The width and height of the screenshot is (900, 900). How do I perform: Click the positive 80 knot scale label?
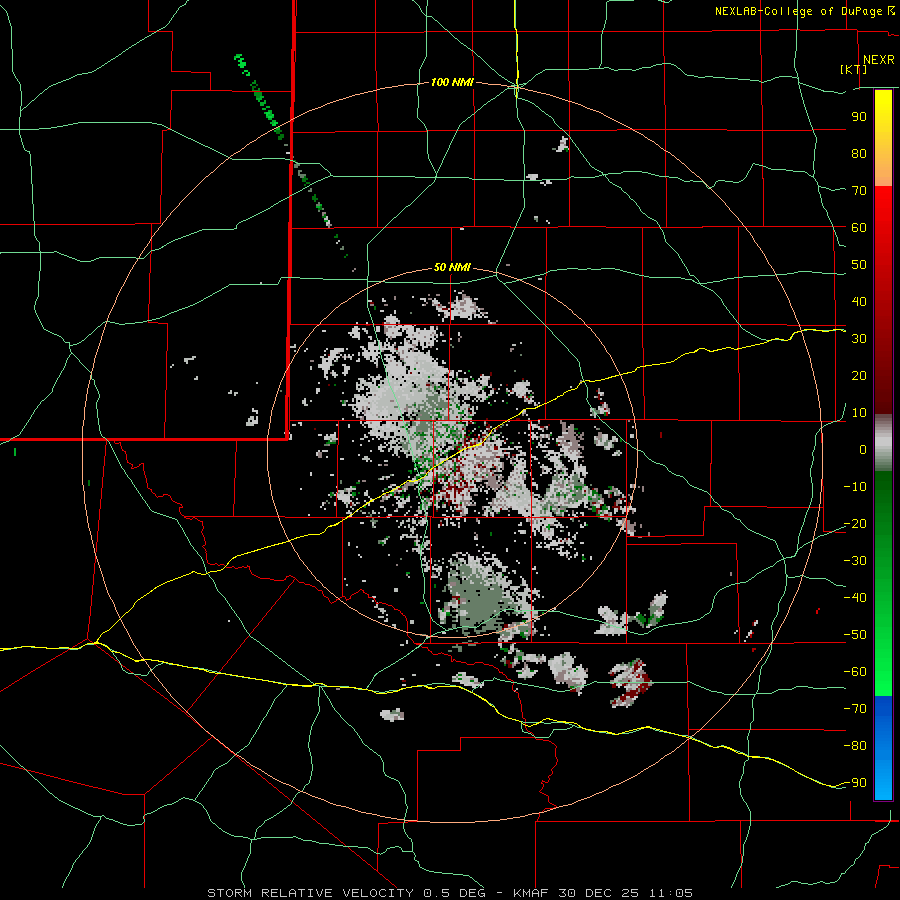pyautogui.click(x=859, y=153)
